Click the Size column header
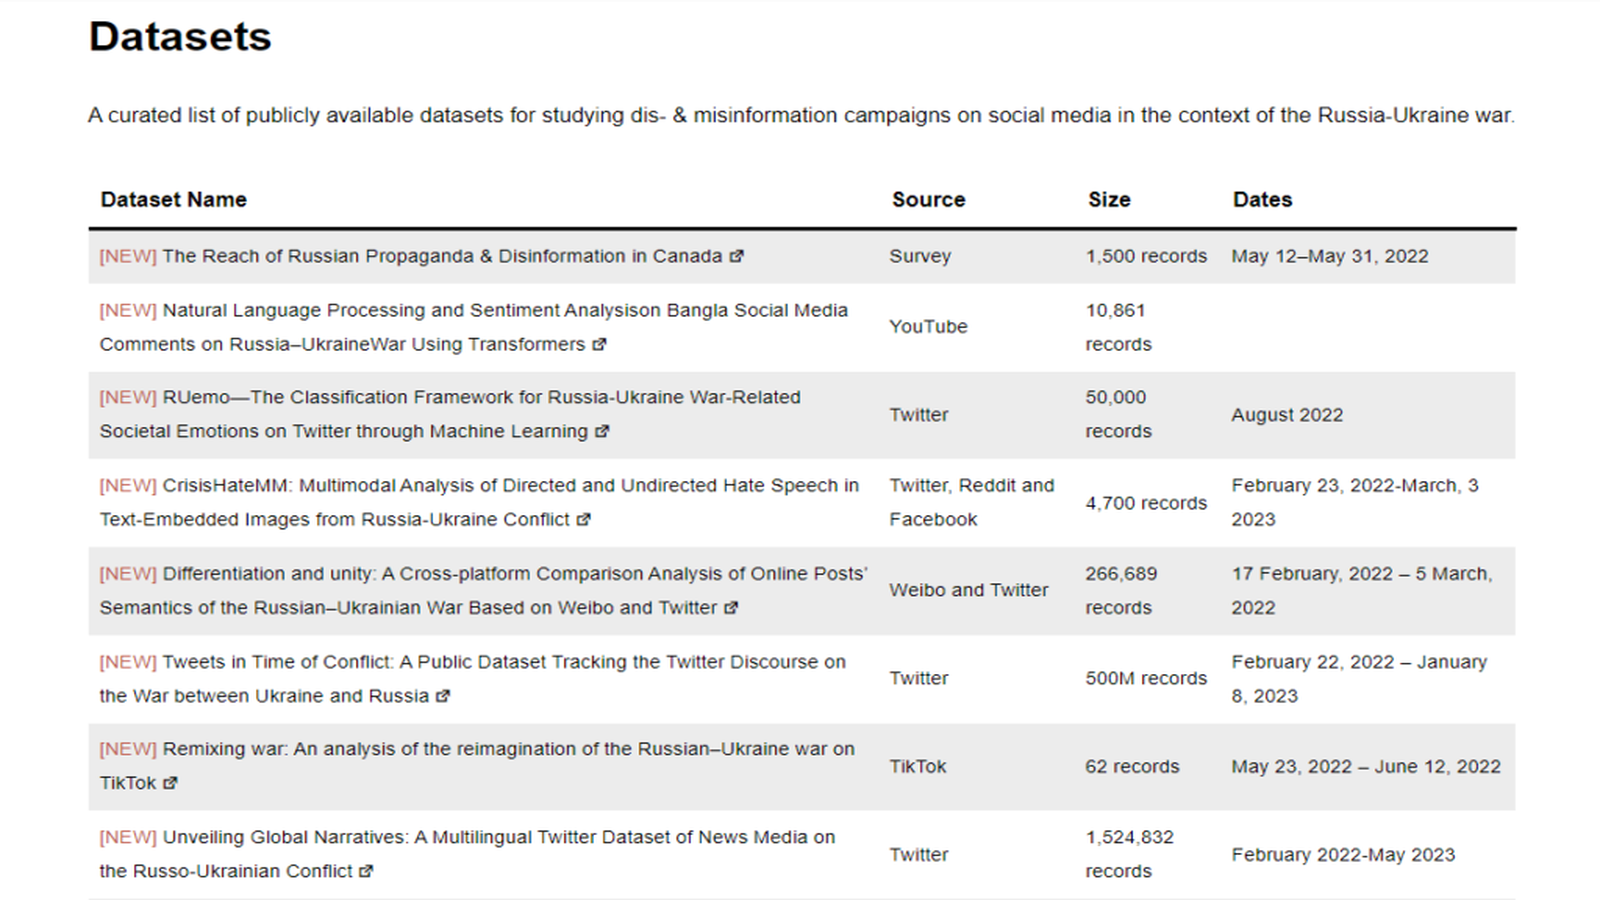 point(1109,199)
